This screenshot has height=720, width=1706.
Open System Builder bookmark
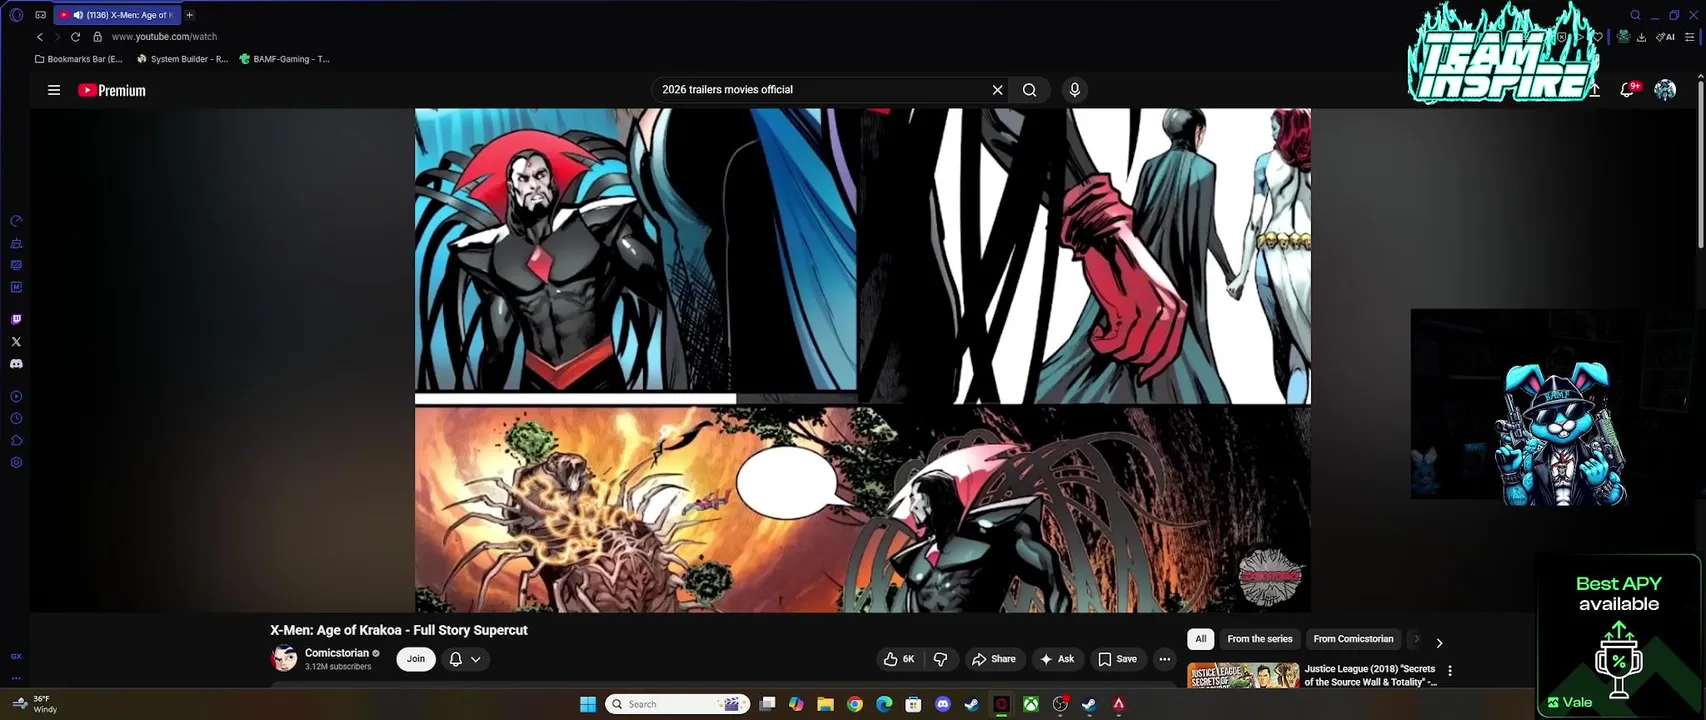[182, 59]
